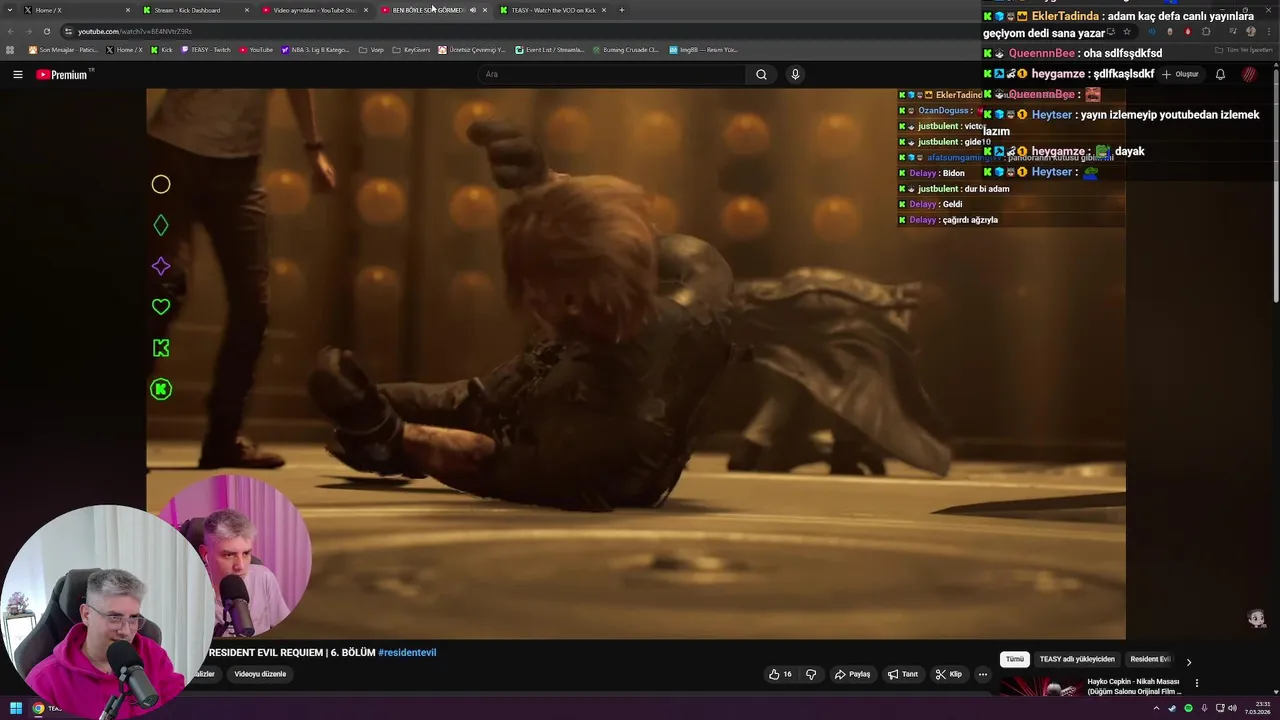Switch to Stream - Kick Dashboard tab

tap(196, 10)
